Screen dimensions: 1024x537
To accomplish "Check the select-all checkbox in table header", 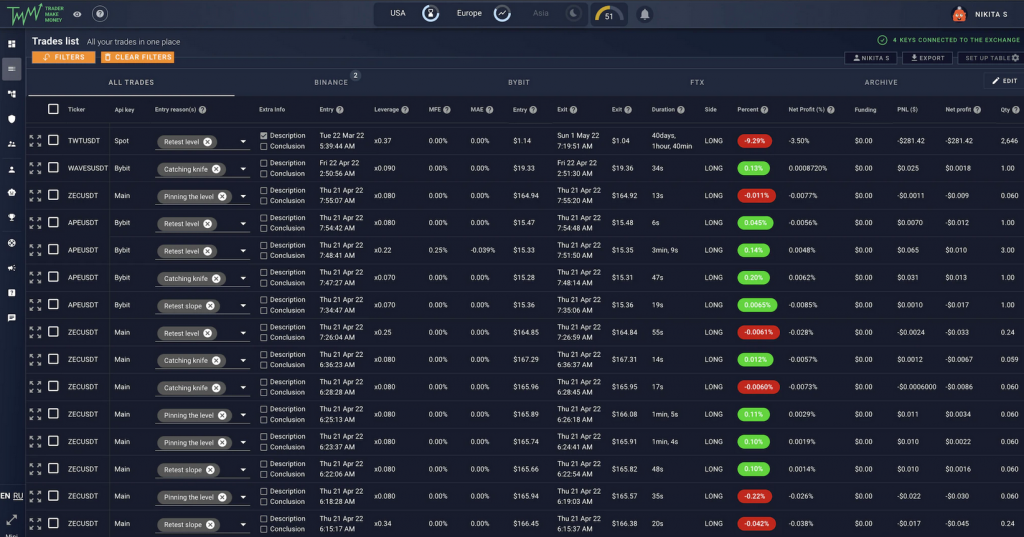I will point(54,109).
